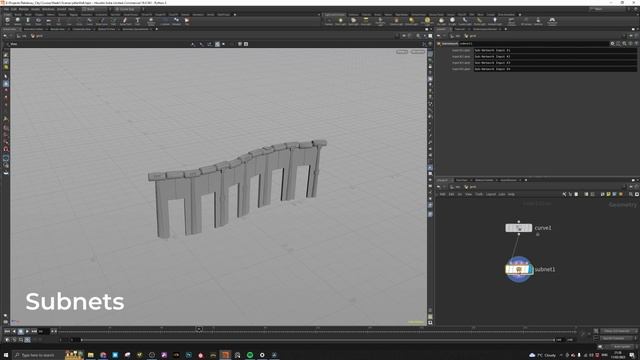This screenshot has height=360, width=640.
Task: Select the curve1 node
Action: (x=519, y=228)
